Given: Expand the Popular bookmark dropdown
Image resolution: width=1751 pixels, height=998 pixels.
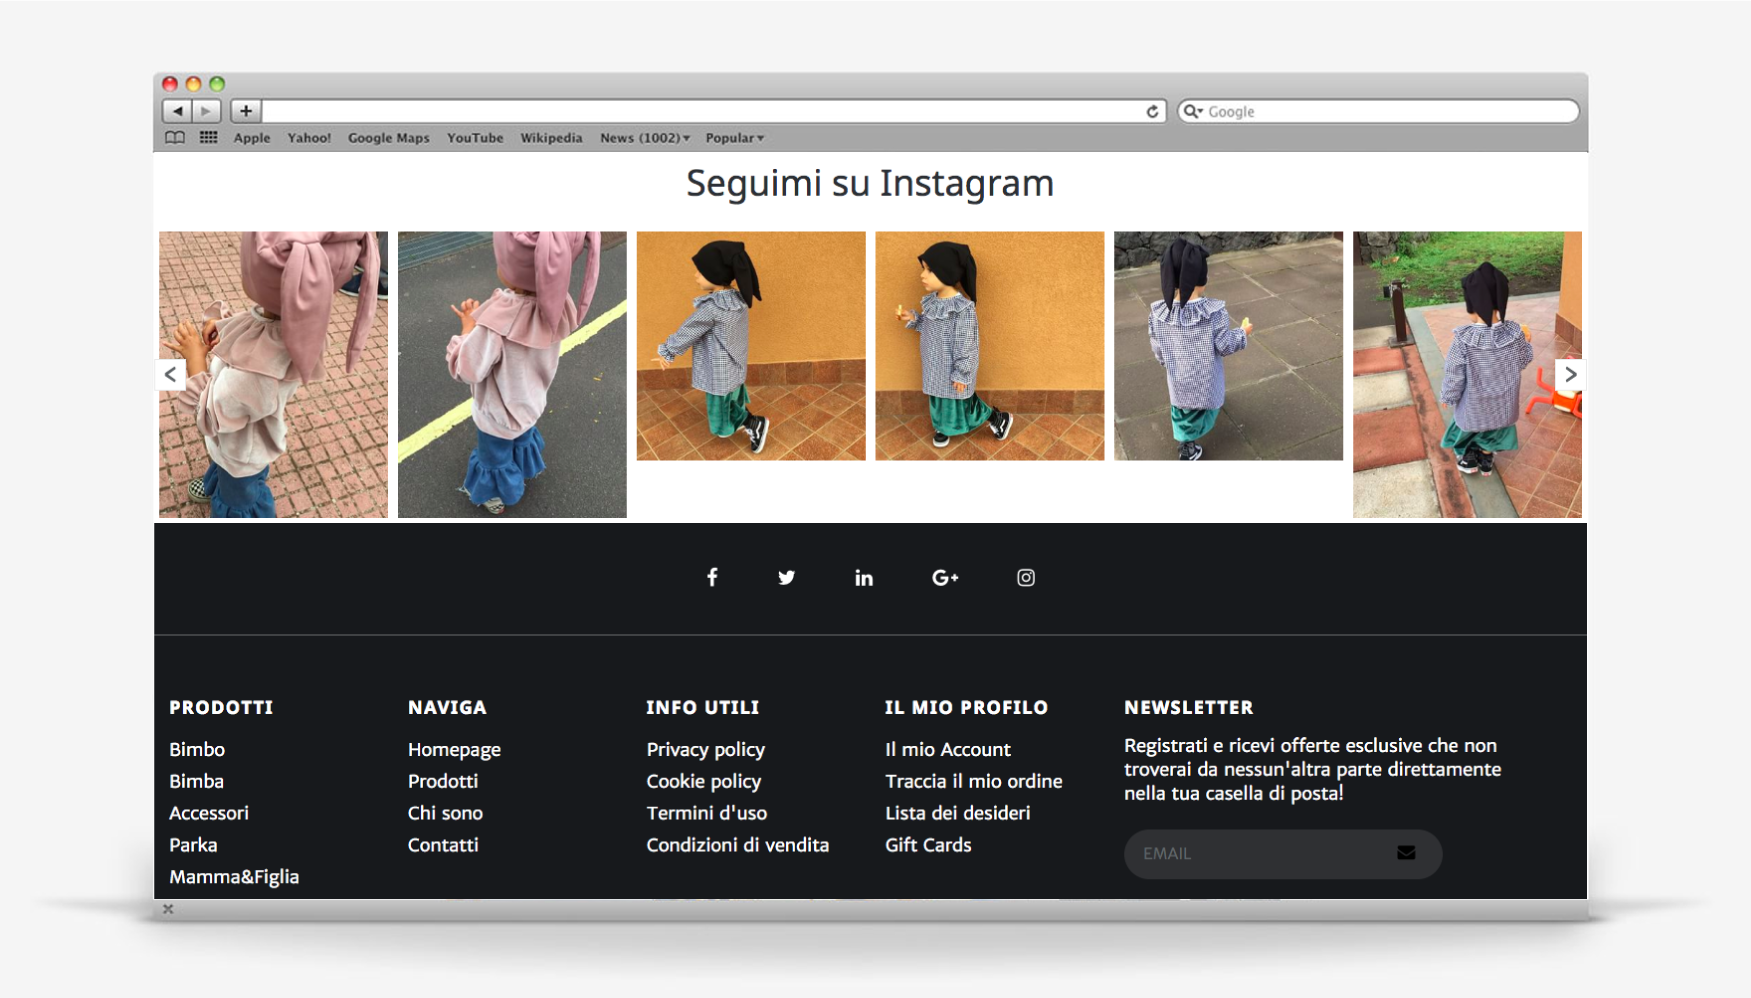Looking at the screenshot, I should tap(735, 138).
